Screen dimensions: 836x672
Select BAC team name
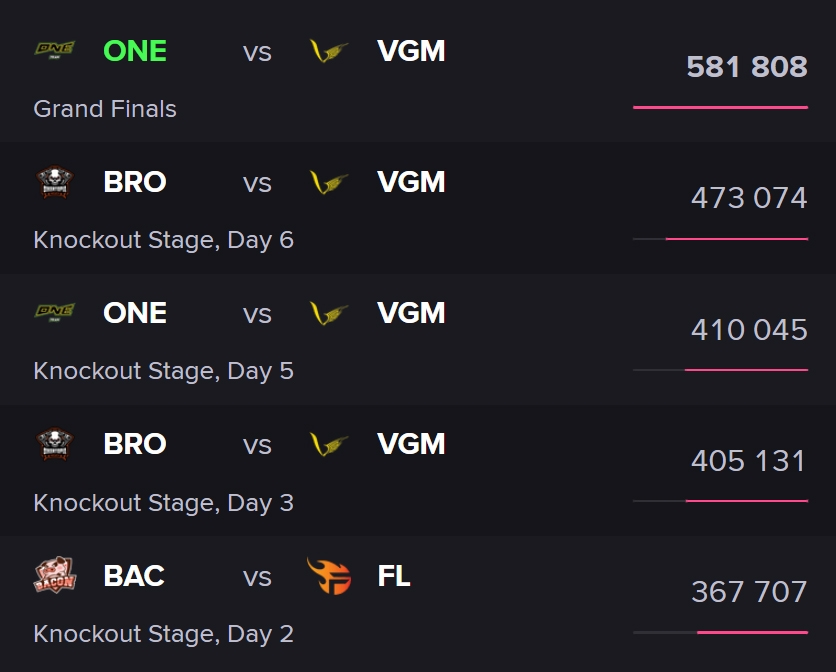click(134, 576)
